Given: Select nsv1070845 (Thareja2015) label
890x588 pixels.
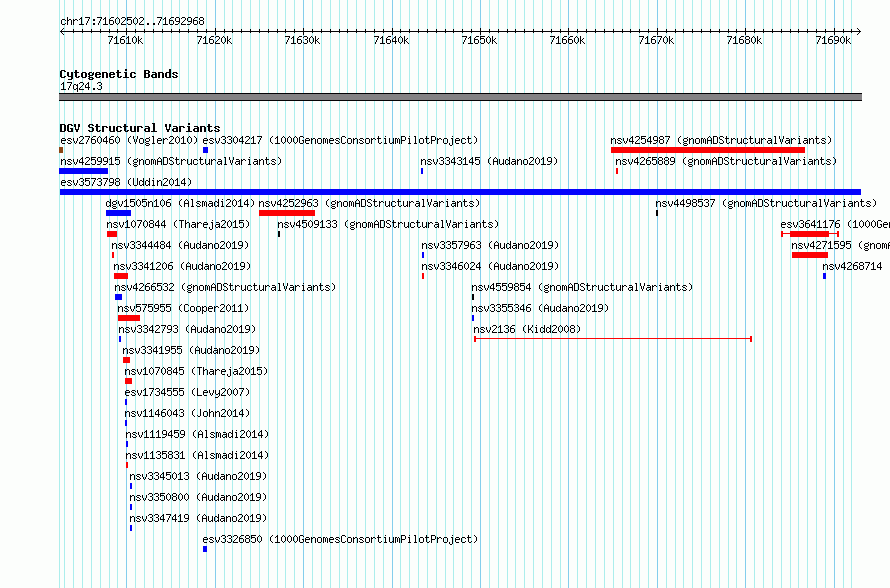Looking at the screenshot, I should tap(196, 371).
